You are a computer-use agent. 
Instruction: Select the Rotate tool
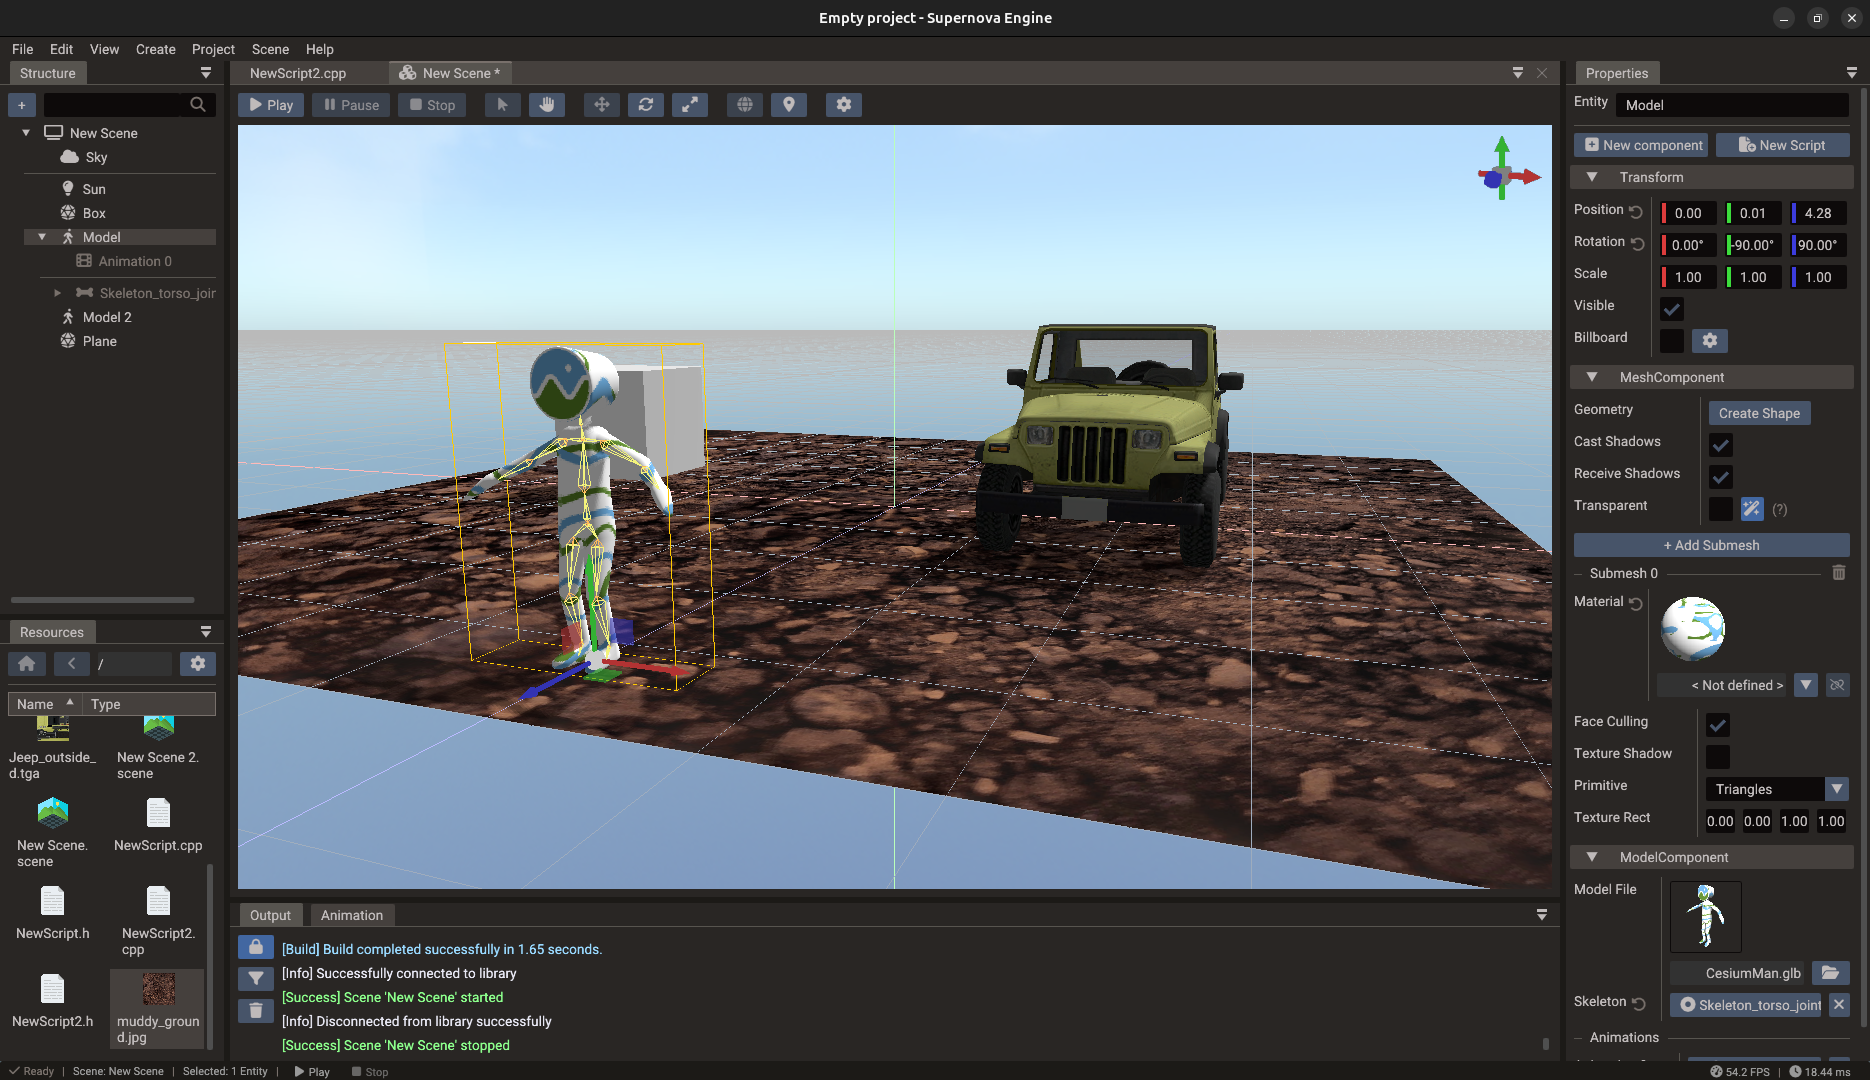coord(645,104)
